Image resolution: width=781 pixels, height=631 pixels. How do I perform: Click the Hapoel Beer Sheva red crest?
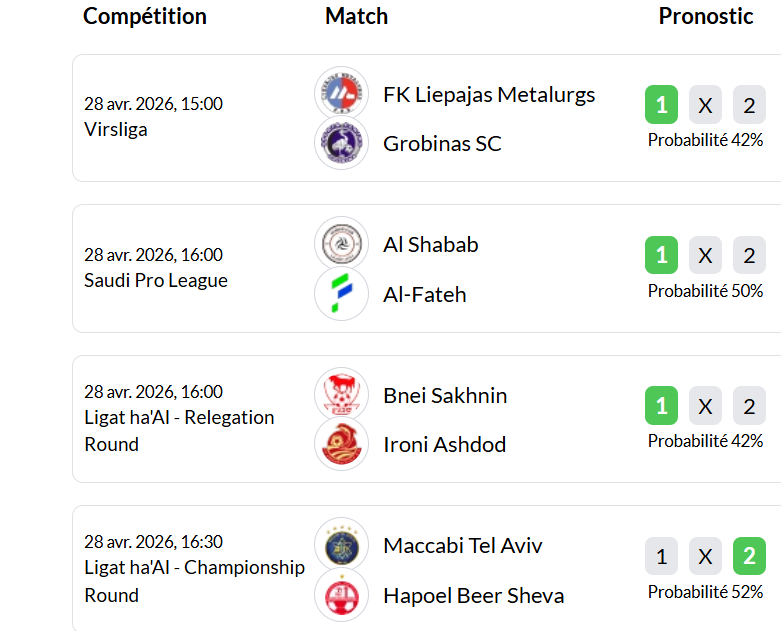coord(341,596)
